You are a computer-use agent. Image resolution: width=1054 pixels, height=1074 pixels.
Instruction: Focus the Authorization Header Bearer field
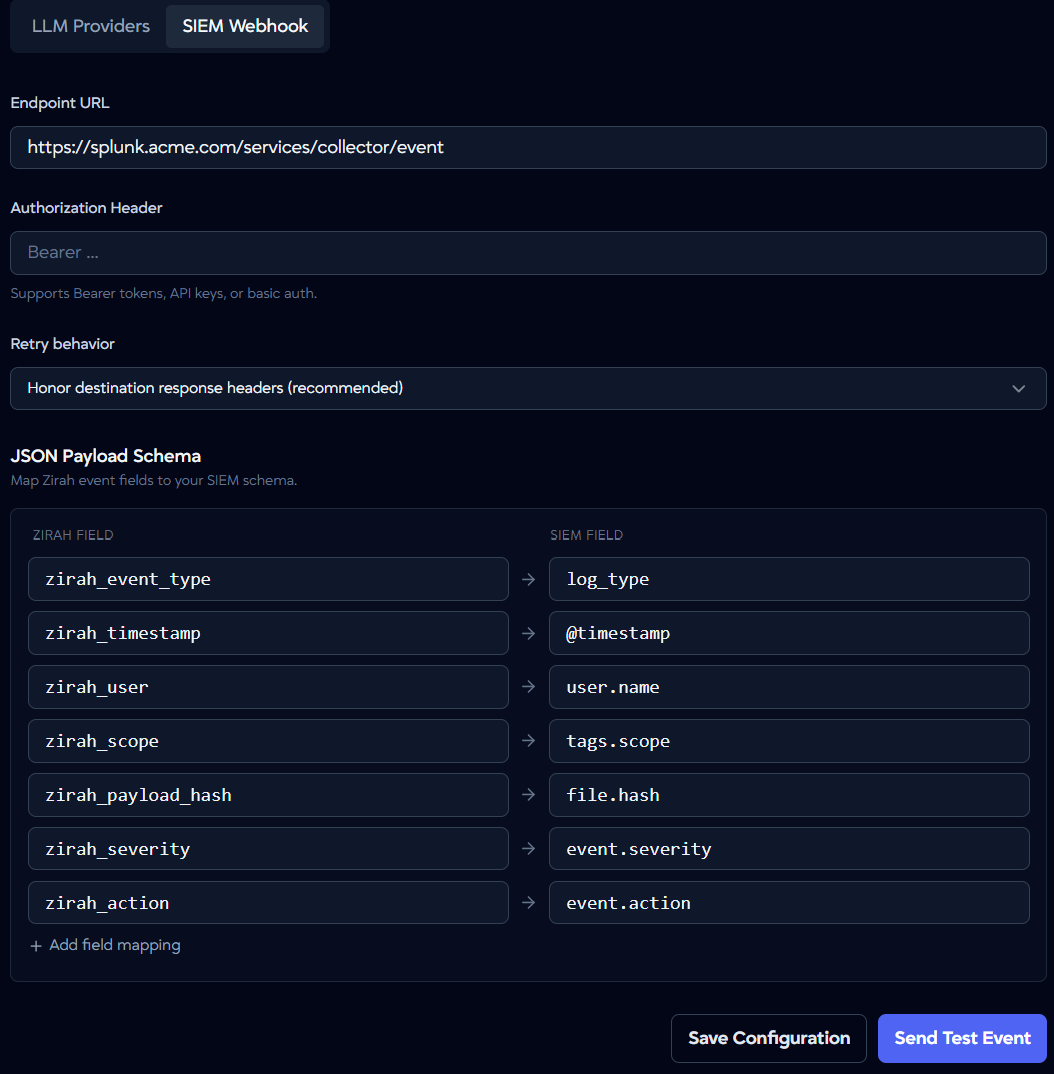pos(528,253)
